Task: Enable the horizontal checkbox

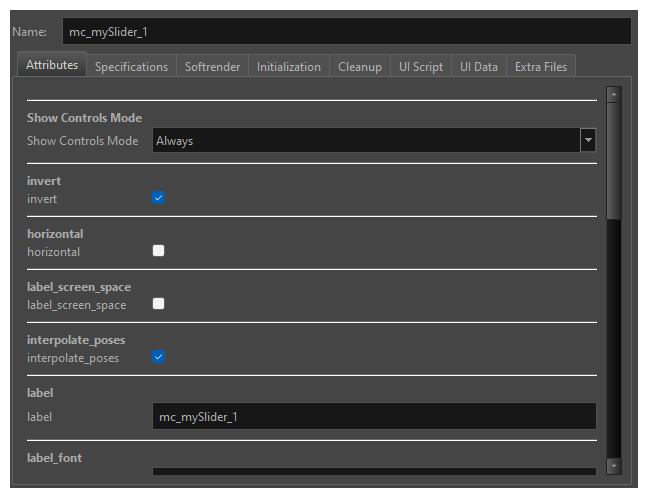Action: point(158,250)
